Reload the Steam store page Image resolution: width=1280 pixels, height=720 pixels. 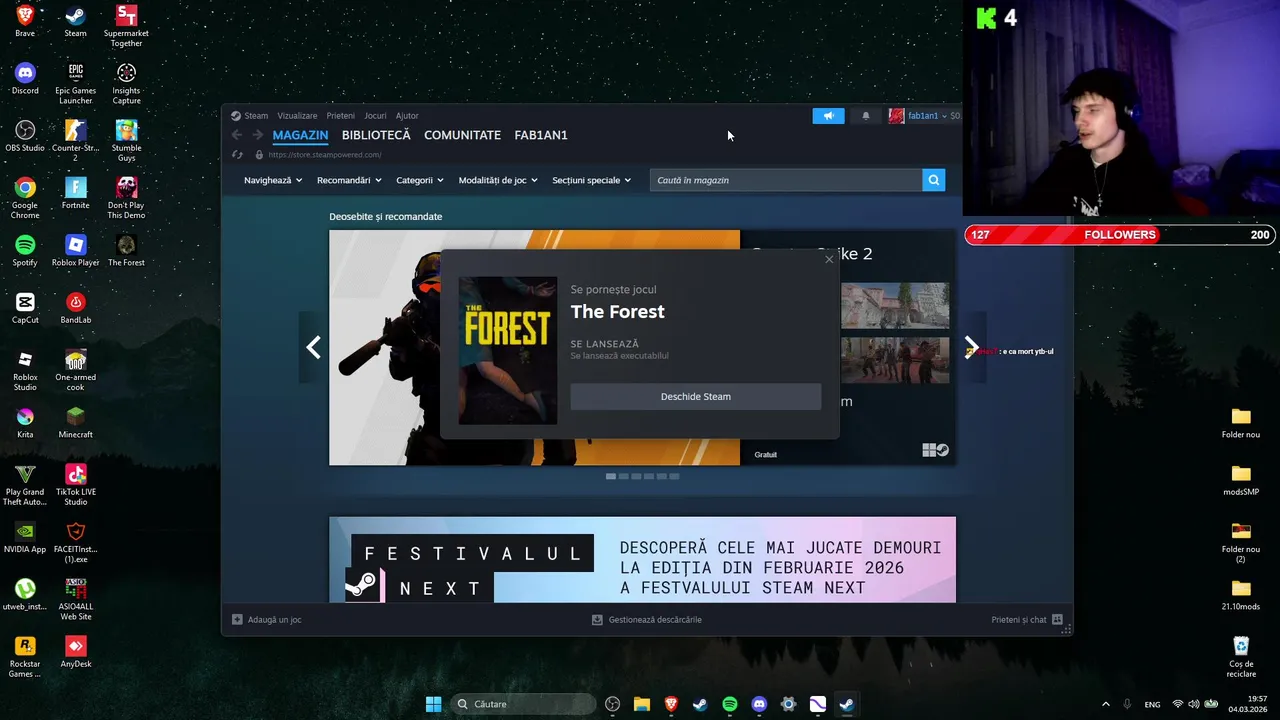tap(237, 155)
